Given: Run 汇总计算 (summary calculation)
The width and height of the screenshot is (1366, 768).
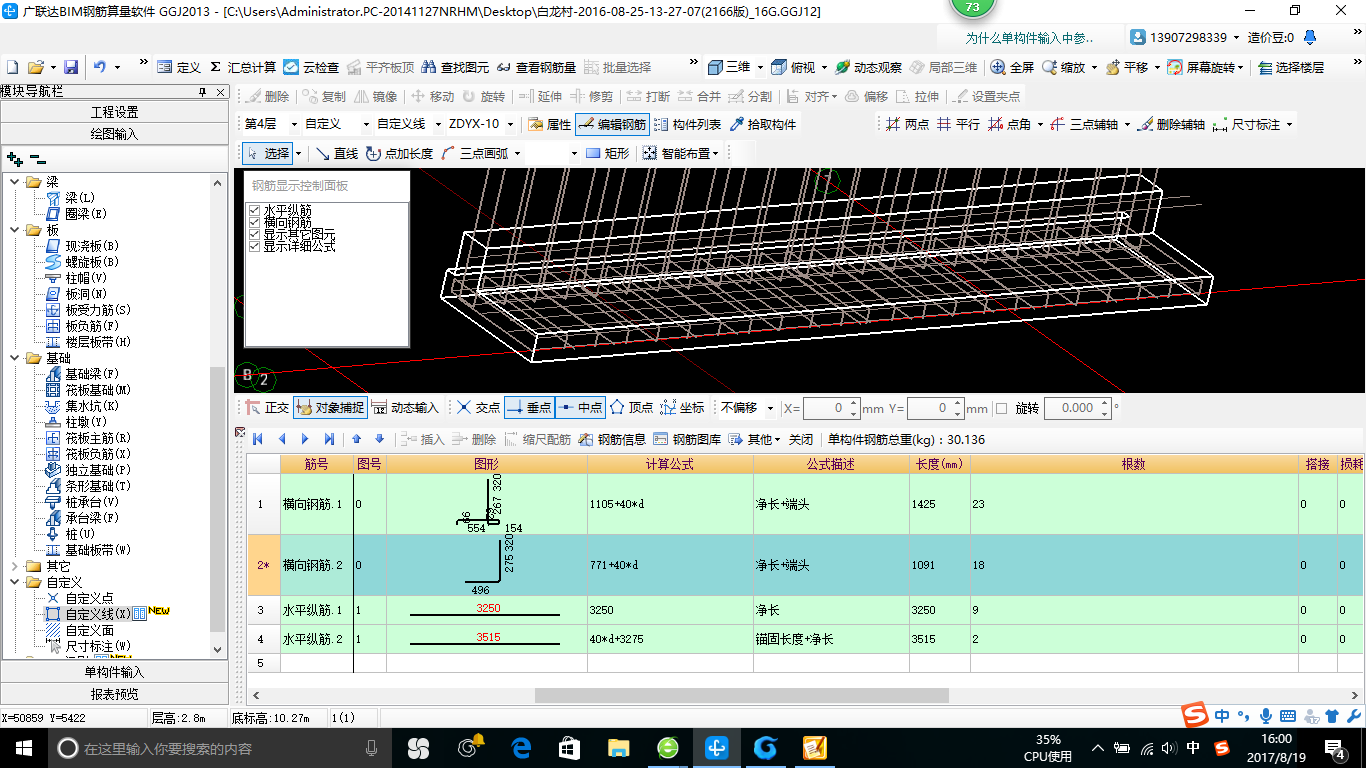Looking at the screenshot, I should point(243,67).
